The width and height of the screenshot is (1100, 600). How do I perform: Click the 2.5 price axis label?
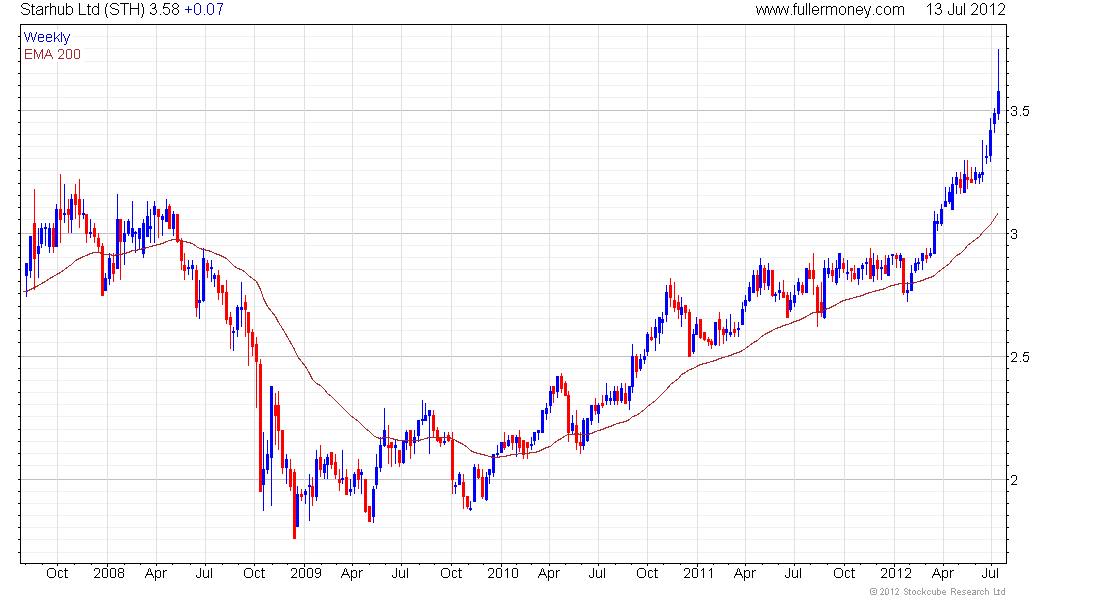point(1020,357)
